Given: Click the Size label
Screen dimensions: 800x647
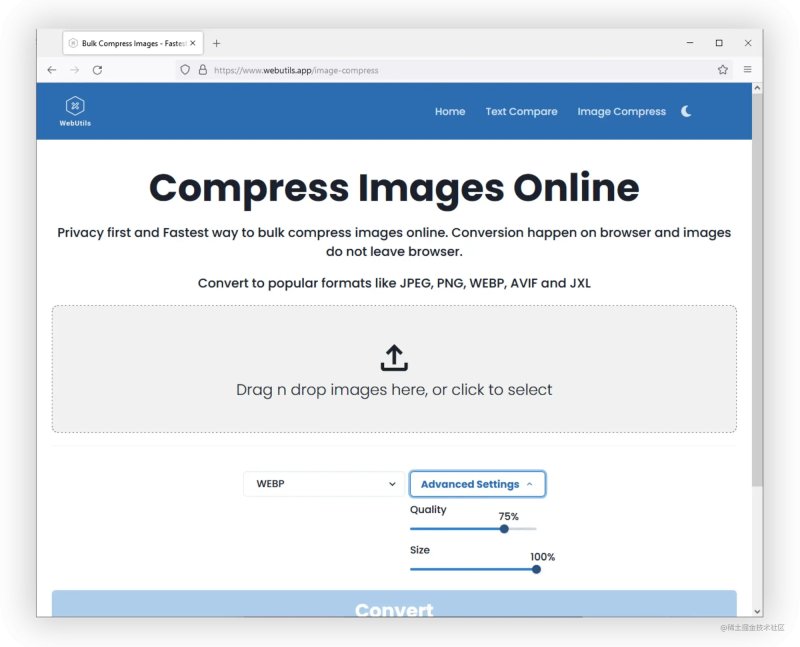Looking at the screenshot, I should pos(420,550).
